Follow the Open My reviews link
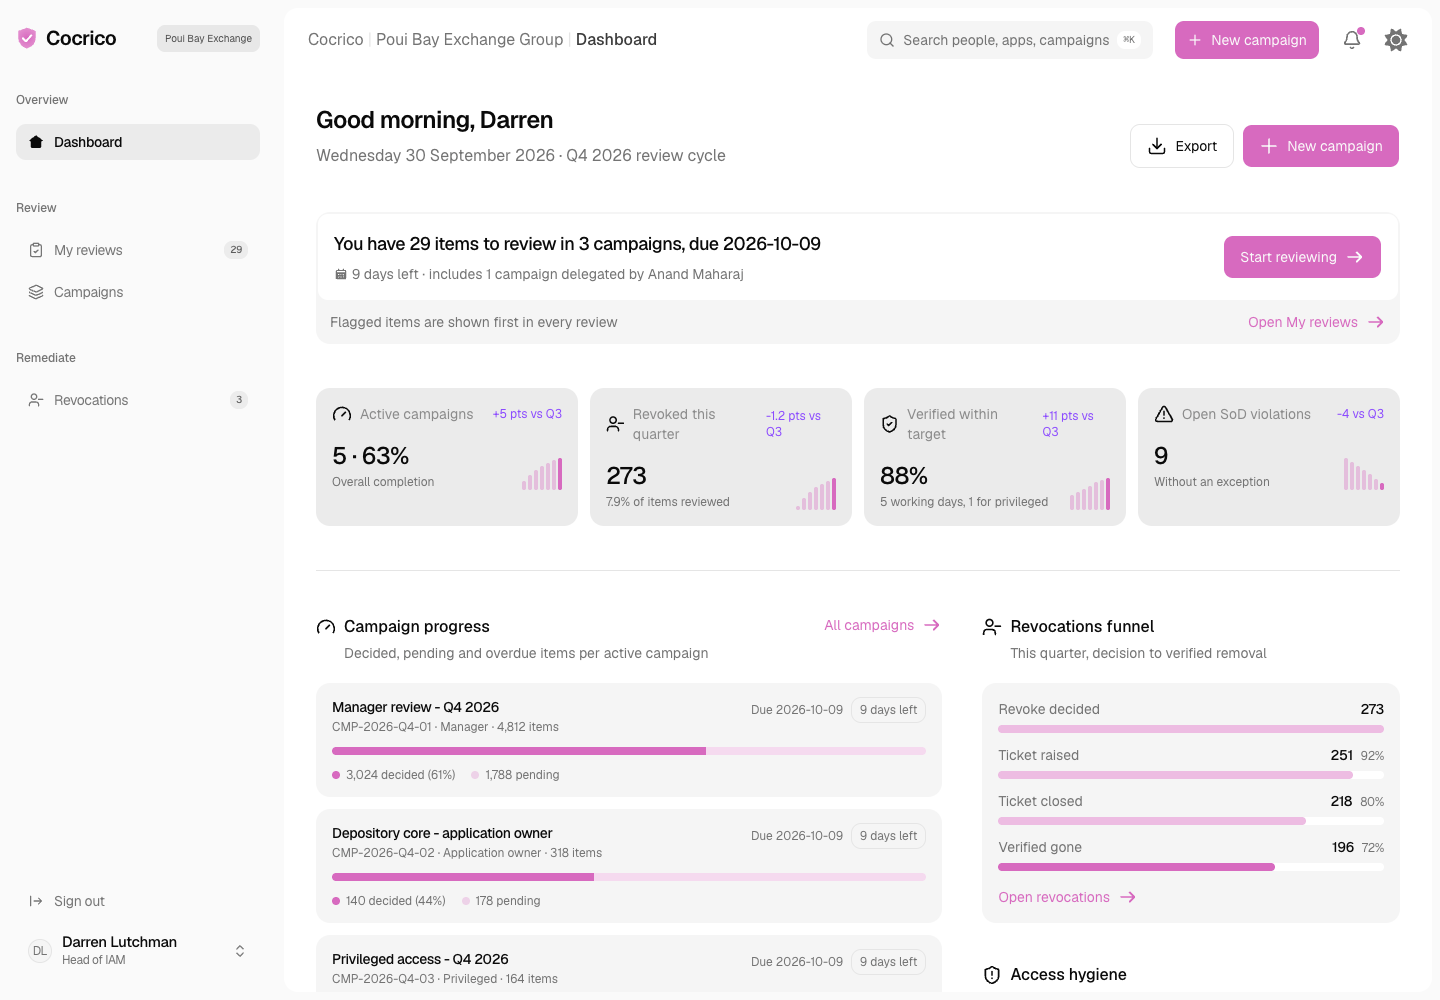 click(1316, 322)
